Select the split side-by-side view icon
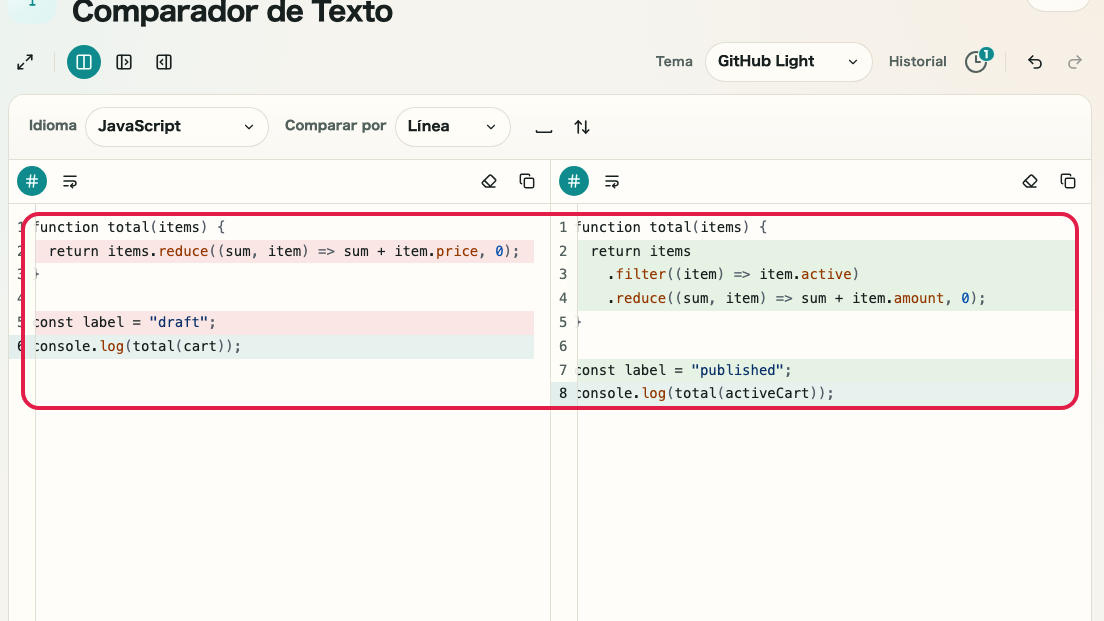1104x621 pixels. pyautogui.click(x=84, y=62)
